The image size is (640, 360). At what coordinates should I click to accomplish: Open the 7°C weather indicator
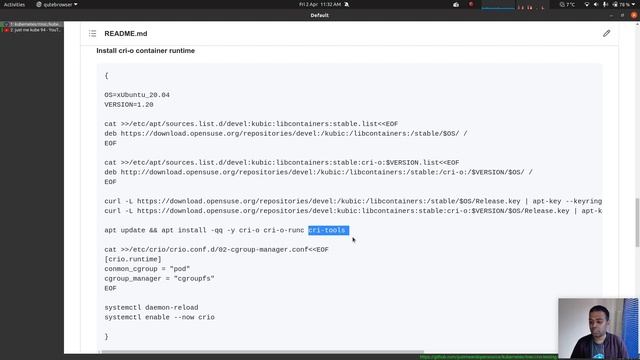pyautogui.click(x=567, y=4)
